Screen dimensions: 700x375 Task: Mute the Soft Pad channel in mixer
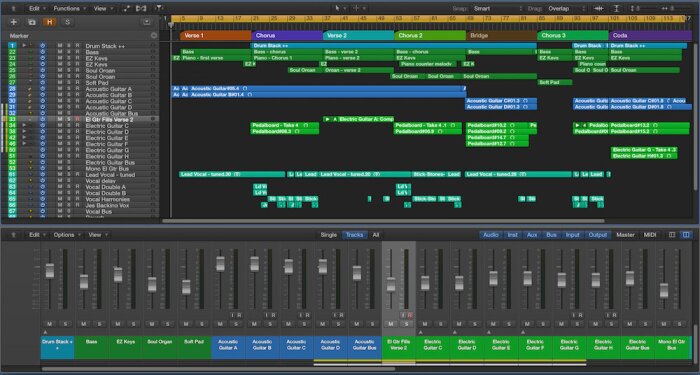(x=186, y=324)
